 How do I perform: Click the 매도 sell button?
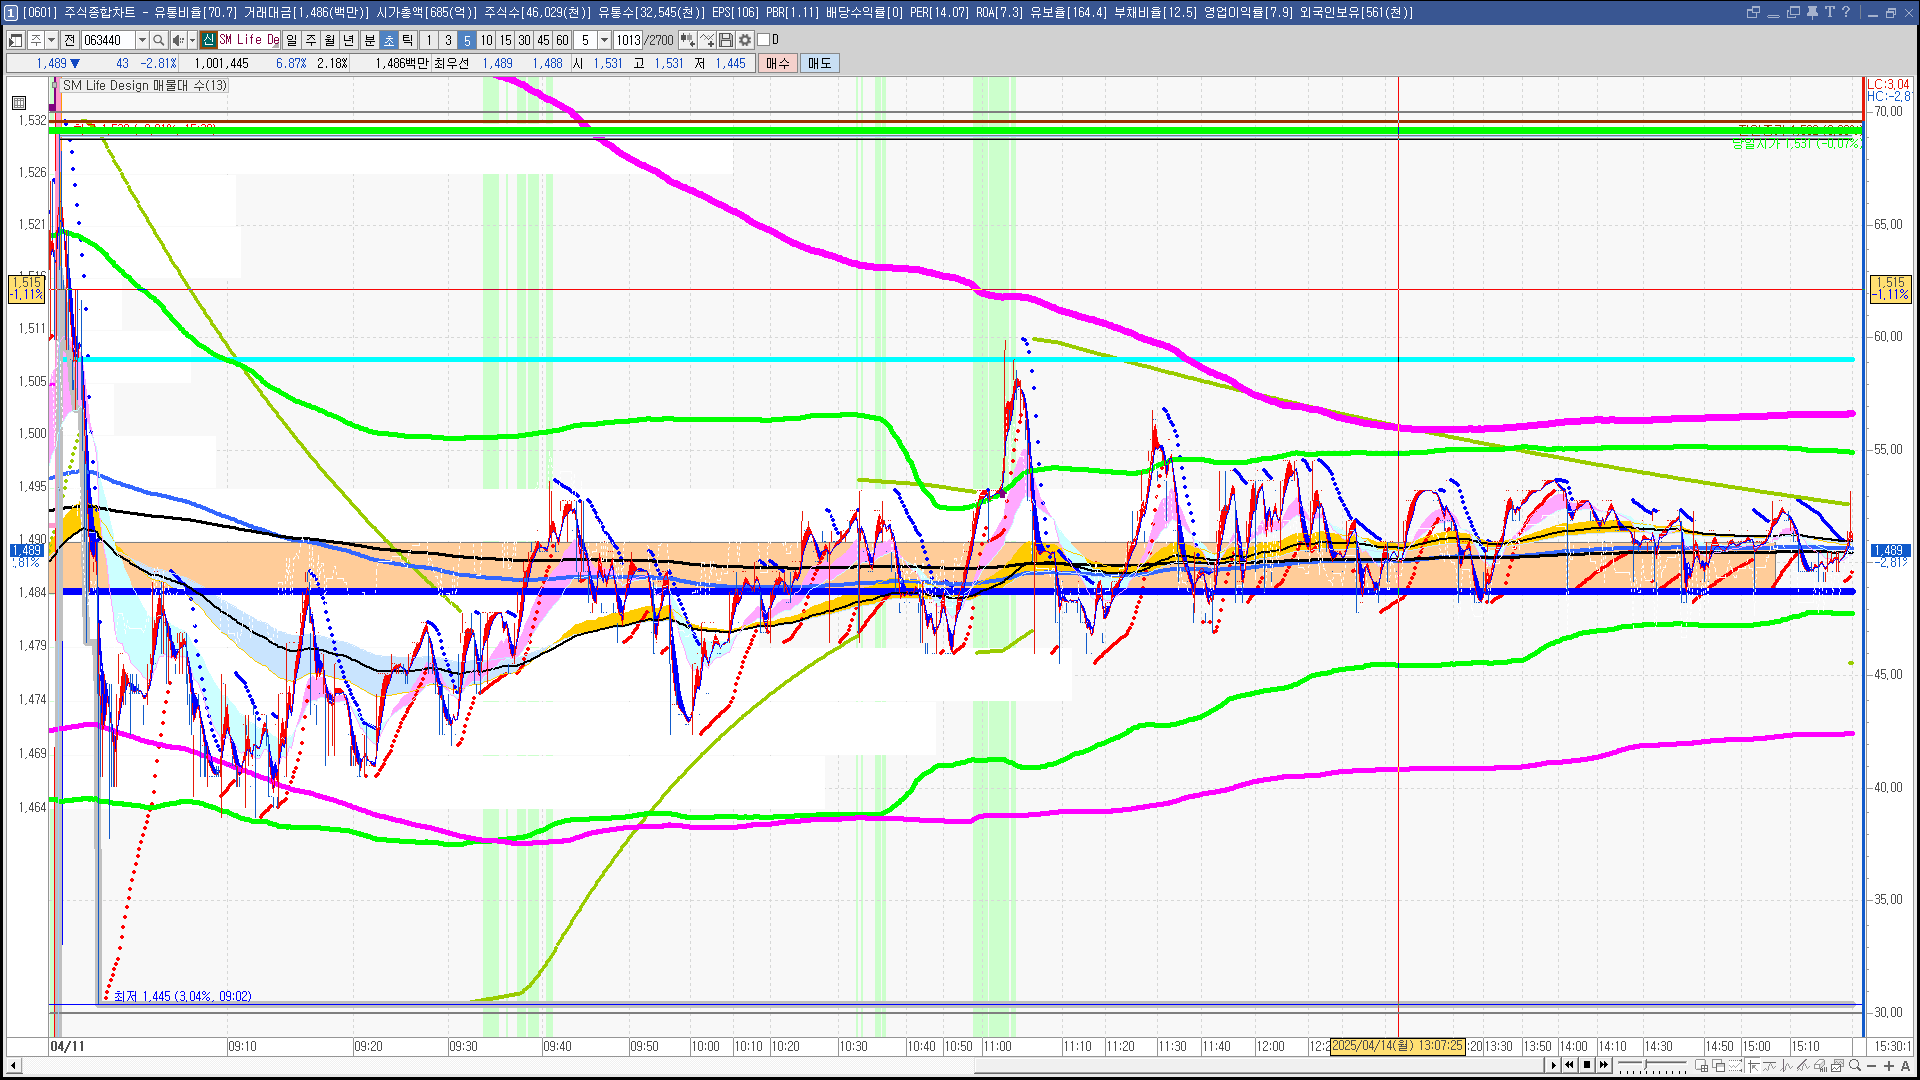(x=819, y=63)
